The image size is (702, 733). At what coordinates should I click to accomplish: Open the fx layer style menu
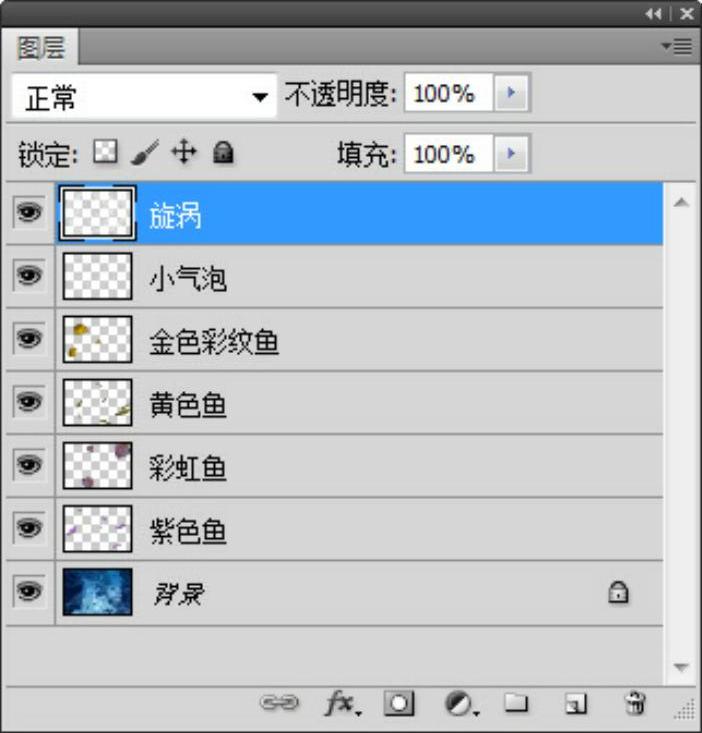(x=340, y=704)
